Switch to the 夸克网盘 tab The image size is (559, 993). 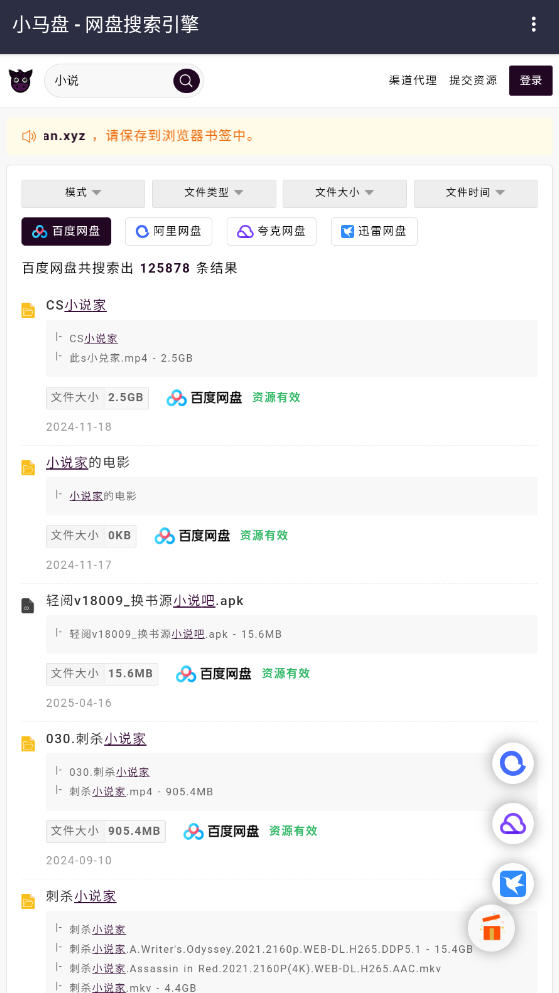pyautogui.click(x=272, y=232)
